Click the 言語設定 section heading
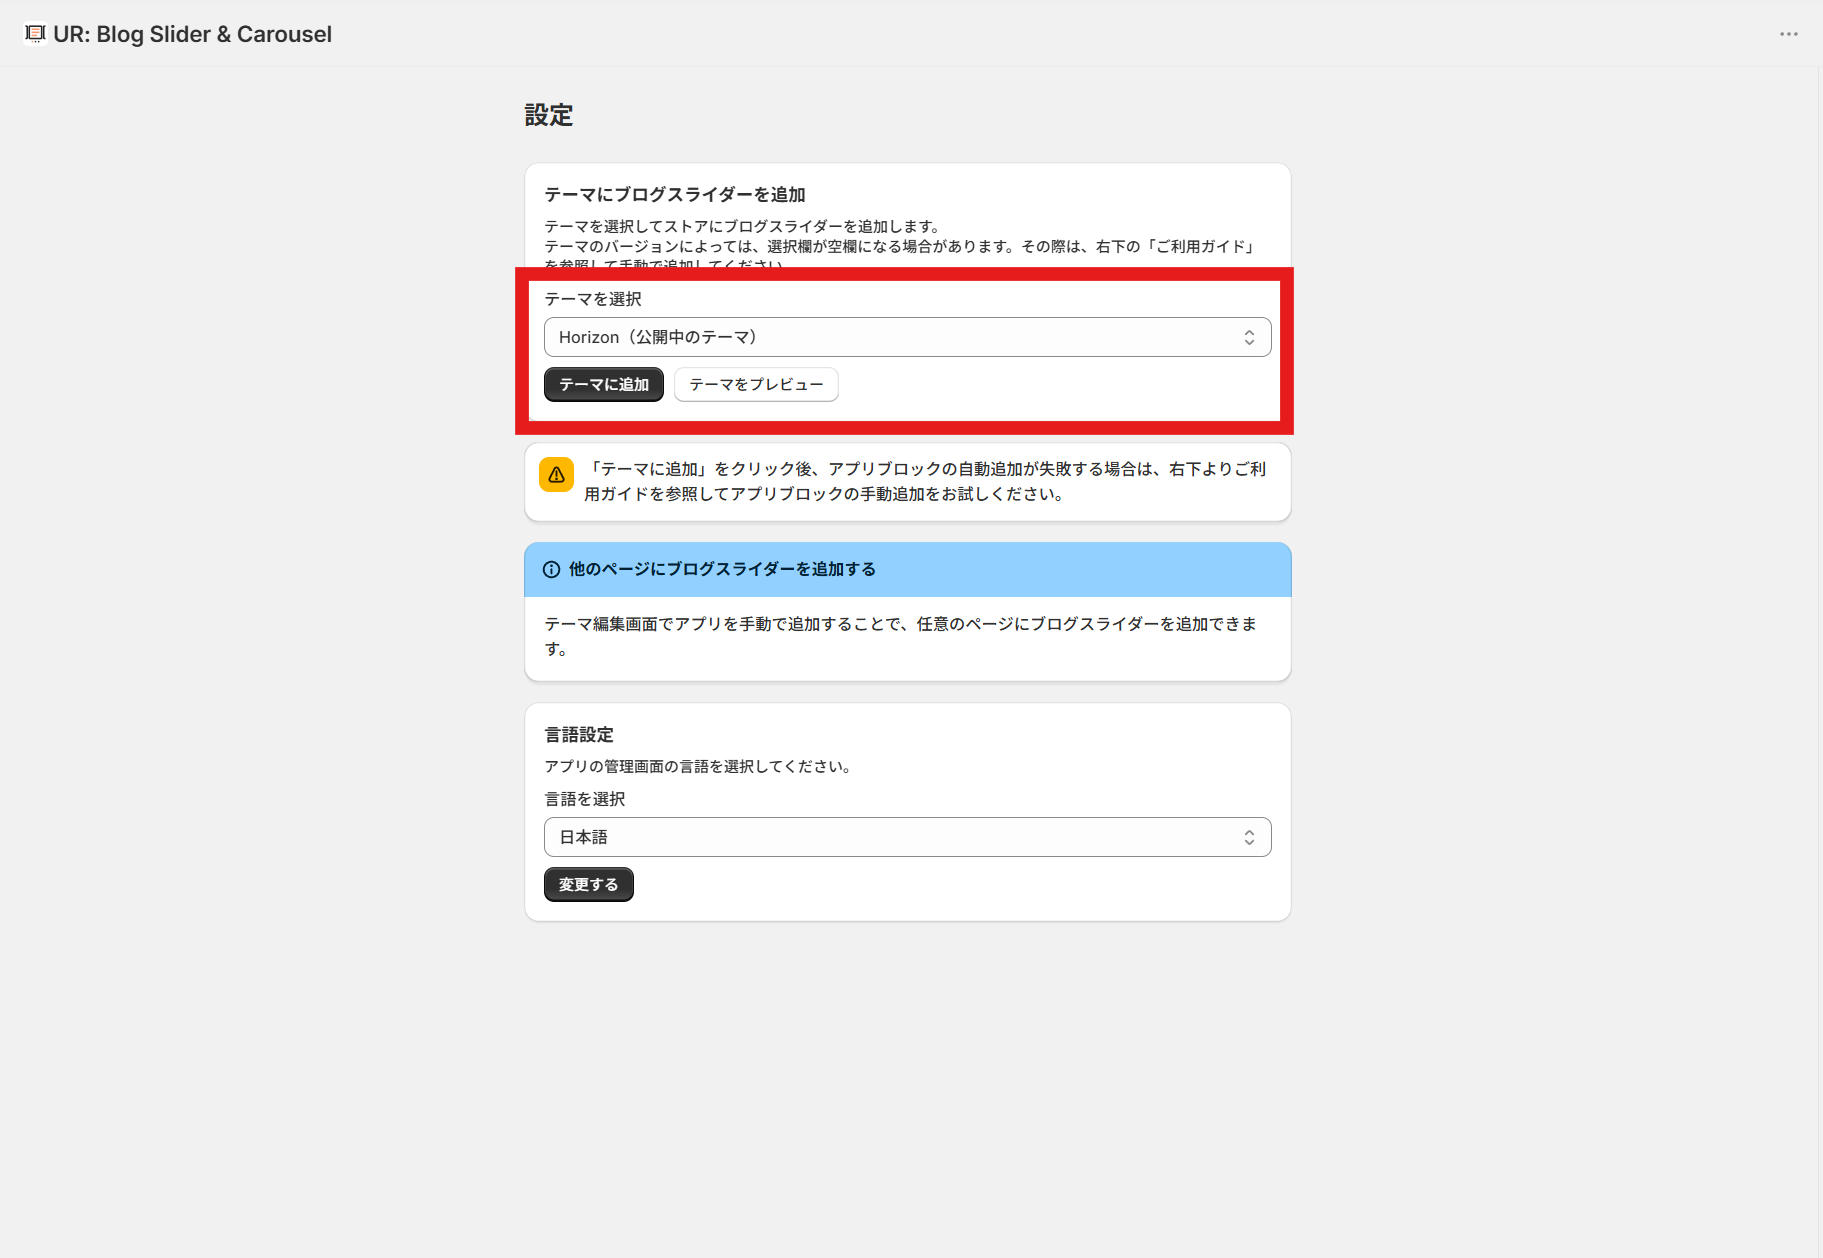Viewport: 1823px width, 1258px height. (580, 733)
